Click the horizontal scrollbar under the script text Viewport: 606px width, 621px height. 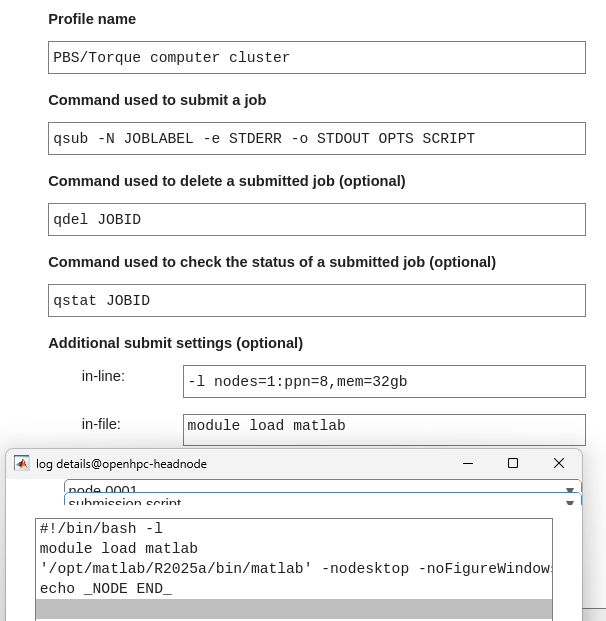pyautogui.click(x=293, y=609)
